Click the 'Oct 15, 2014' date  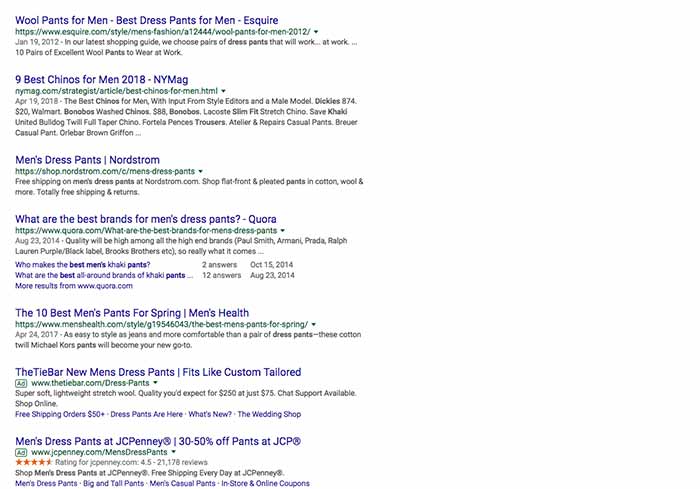pos(271,264)
